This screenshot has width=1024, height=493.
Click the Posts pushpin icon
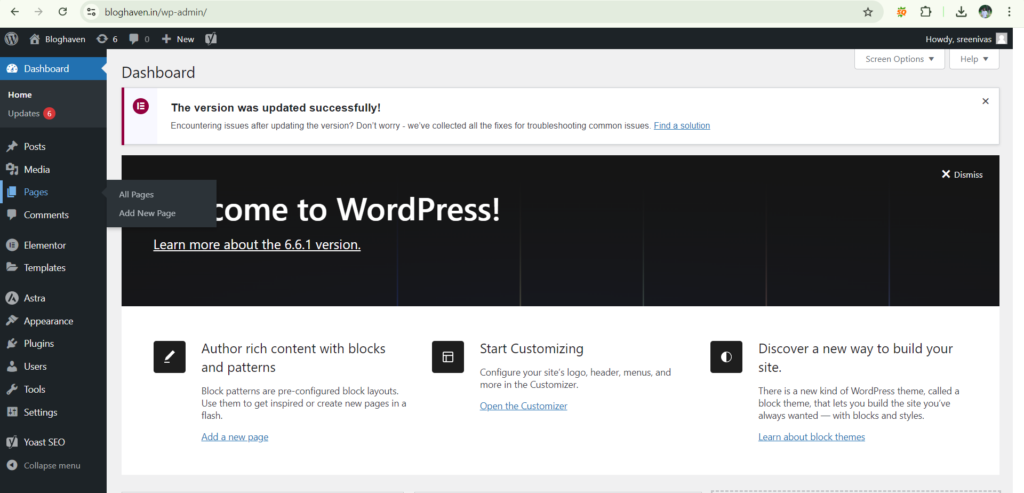[12, 146]
